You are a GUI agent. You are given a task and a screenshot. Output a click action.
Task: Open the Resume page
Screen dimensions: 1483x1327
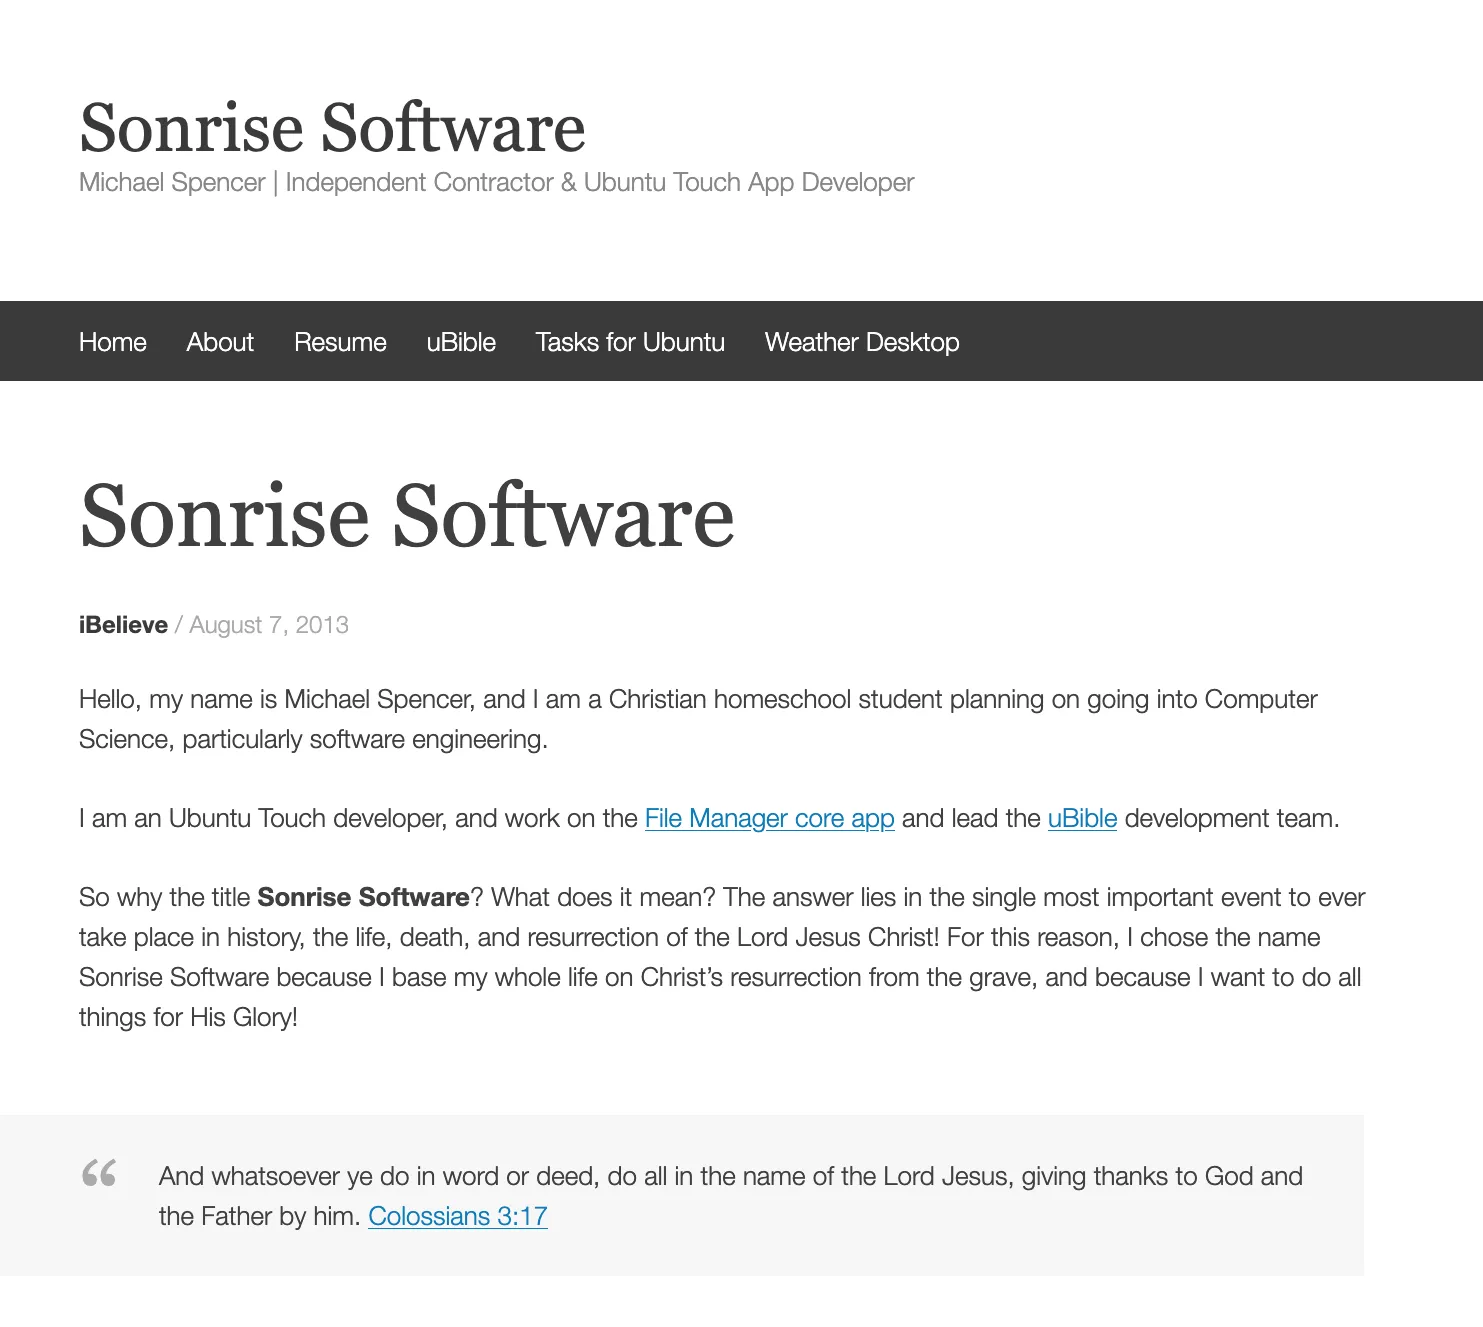tap(340, 342)
